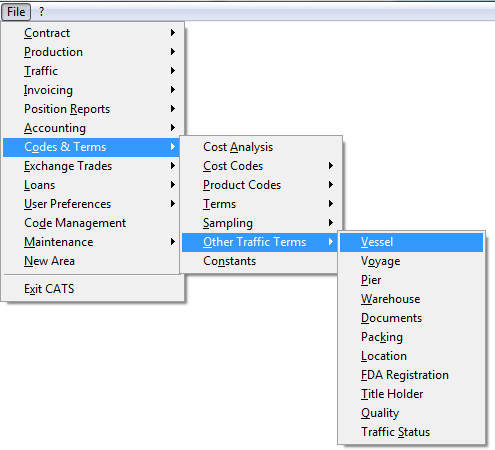Choose Code Management from the menu
Viewport: 495px width, 450px height.
click(92, 223)
